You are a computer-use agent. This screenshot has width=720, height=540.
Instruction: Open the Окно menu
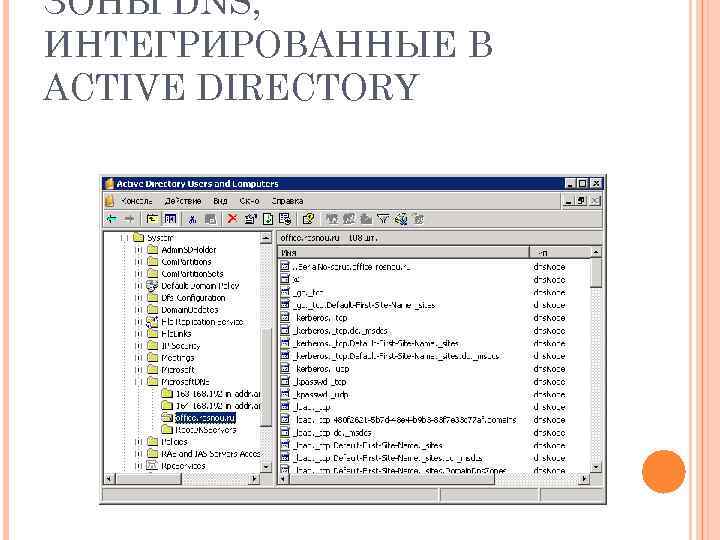[249, 201]
